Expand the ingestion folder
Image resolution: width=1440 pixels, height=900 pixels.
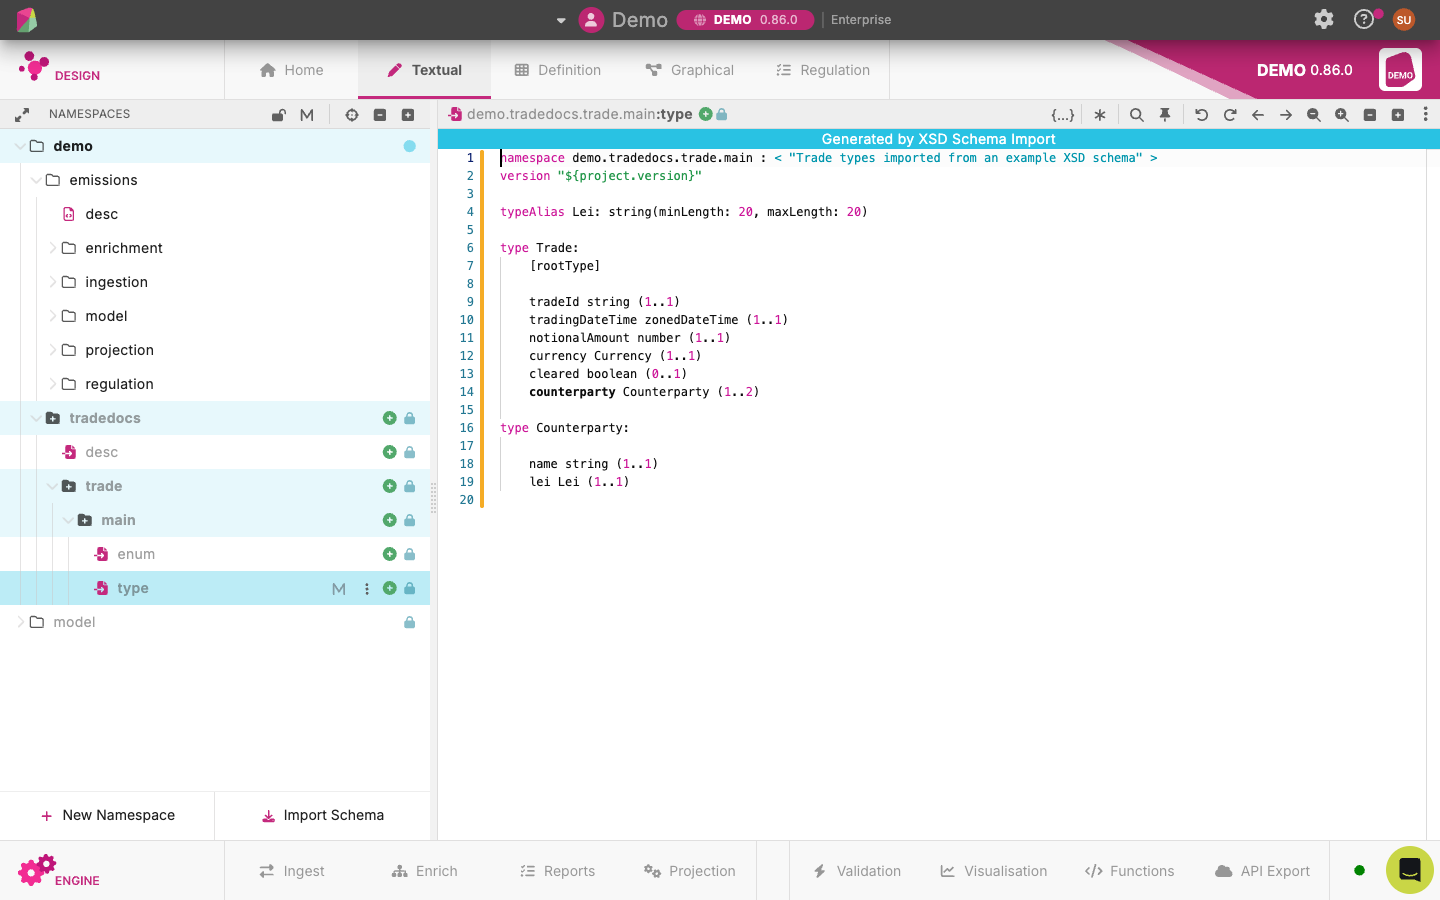click(52, 282)
